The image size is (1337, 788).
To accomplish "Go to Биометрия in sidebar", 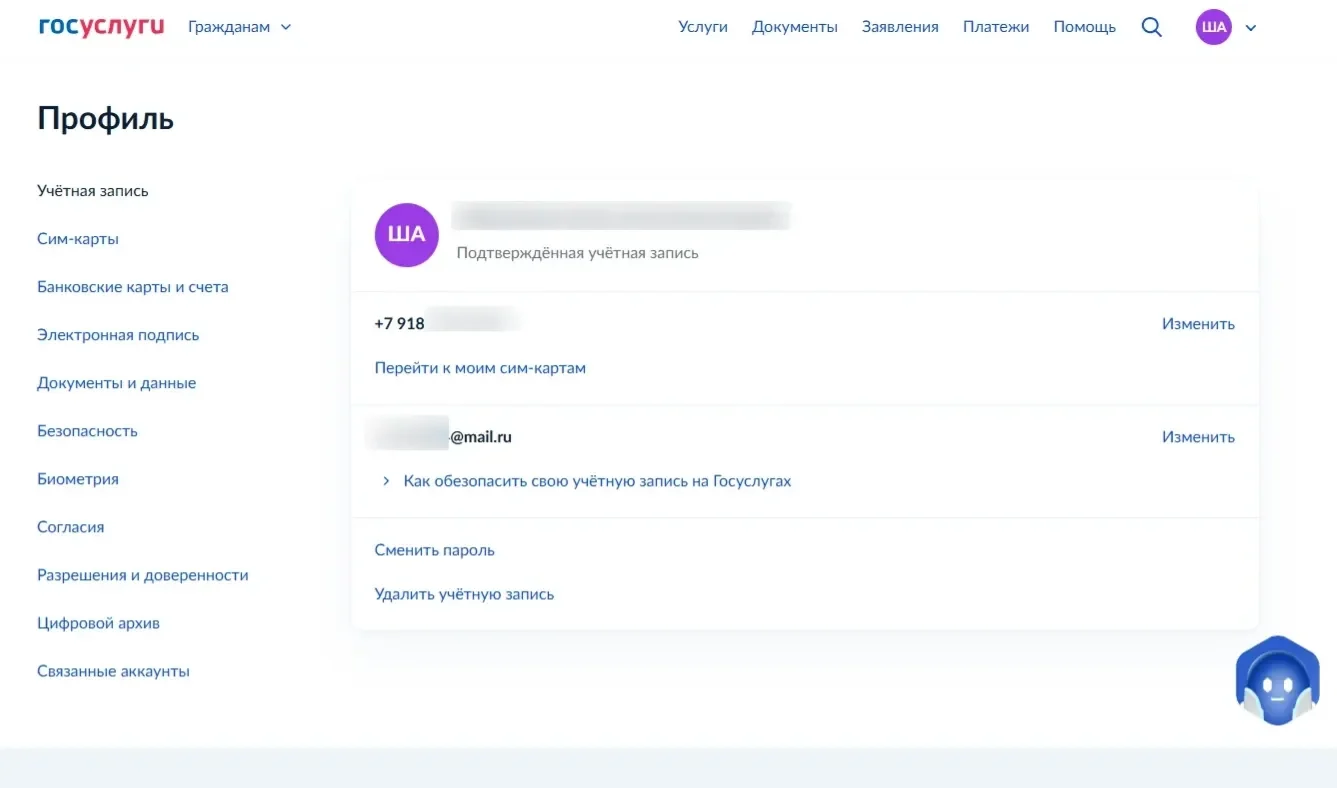I will click(x=78, y=479).
